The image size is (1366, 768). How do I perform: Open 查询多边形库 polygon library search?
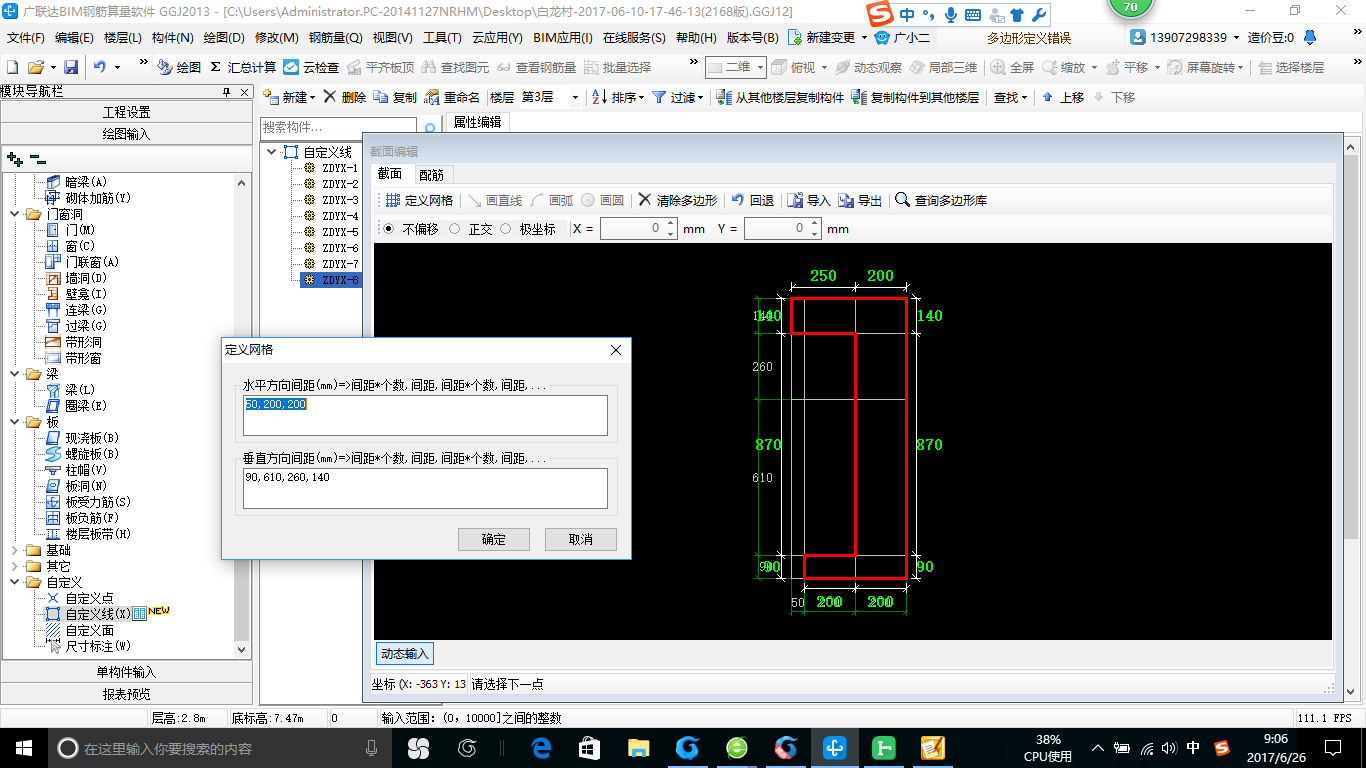941,200
